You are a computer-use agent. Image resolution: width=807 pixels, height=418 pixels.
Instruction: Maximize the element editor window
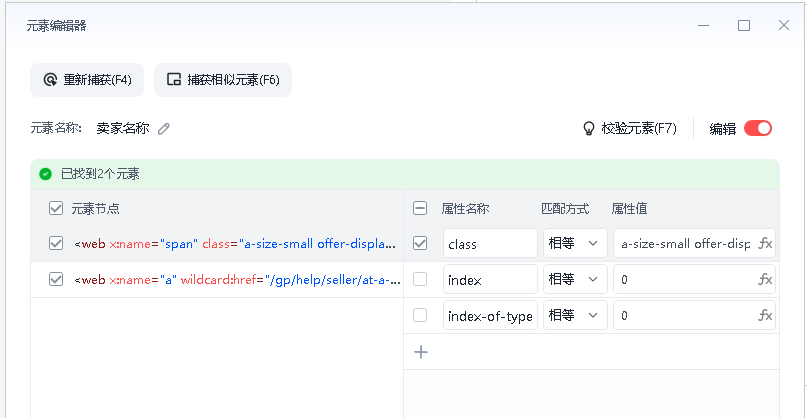(744, 26)
